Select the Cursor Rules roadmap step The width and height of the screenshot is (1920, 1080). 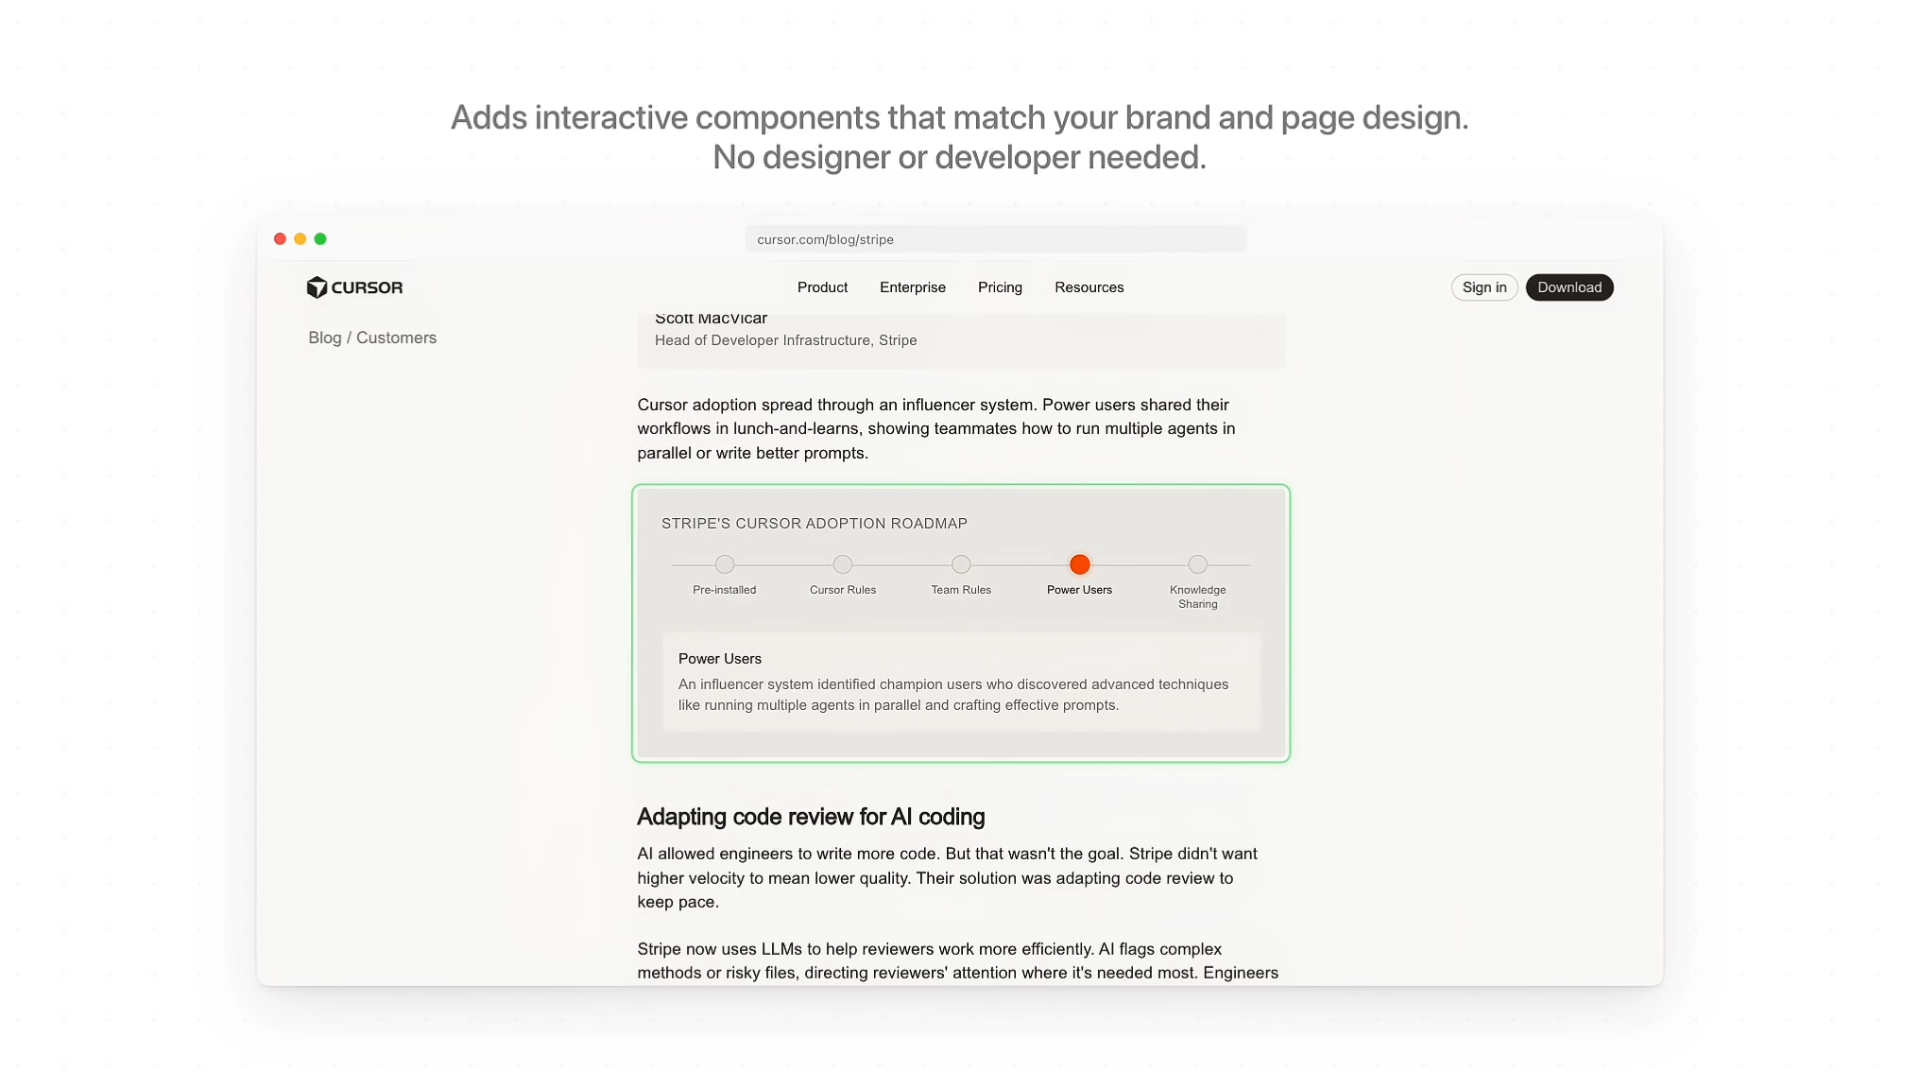(x=842, y=564)
